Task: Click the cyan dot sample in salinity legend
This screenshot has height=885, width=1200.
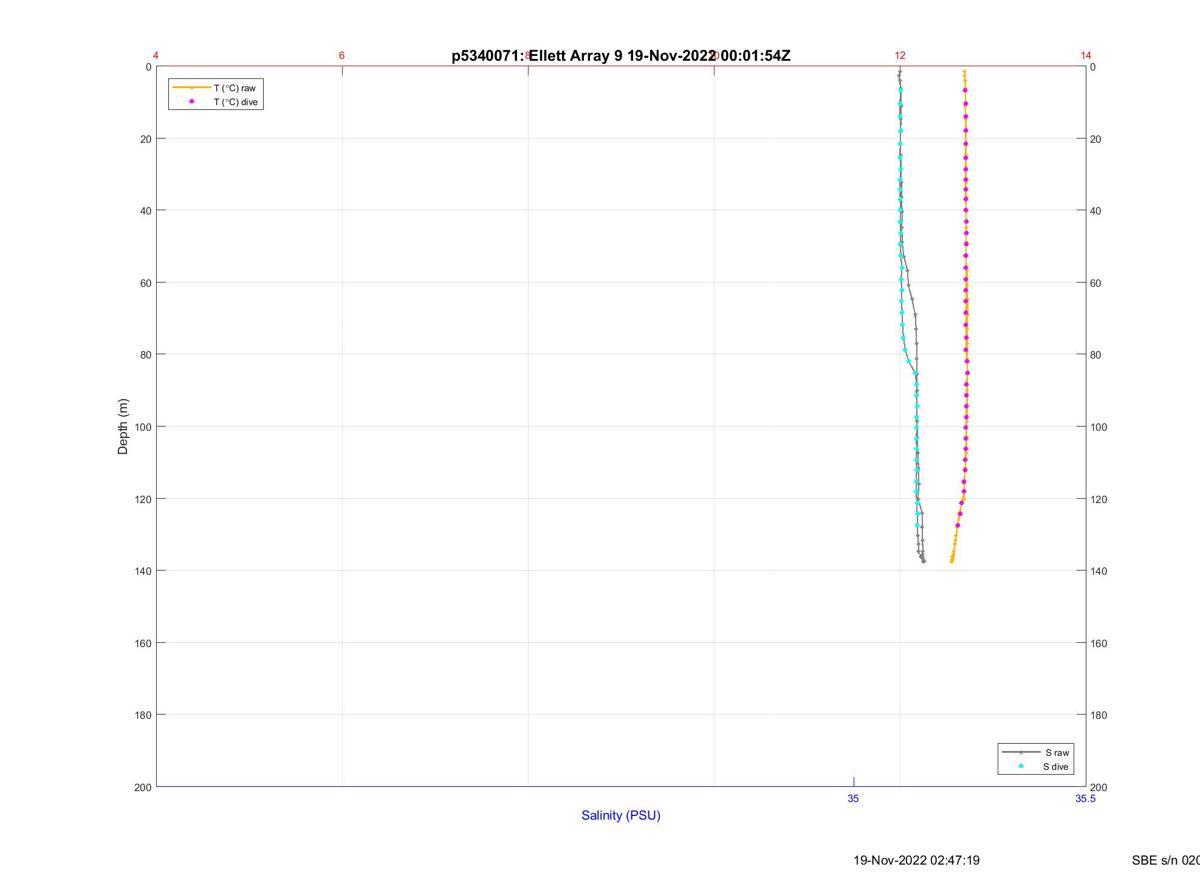Action: pyautogui.click(x=1021, y=766)
